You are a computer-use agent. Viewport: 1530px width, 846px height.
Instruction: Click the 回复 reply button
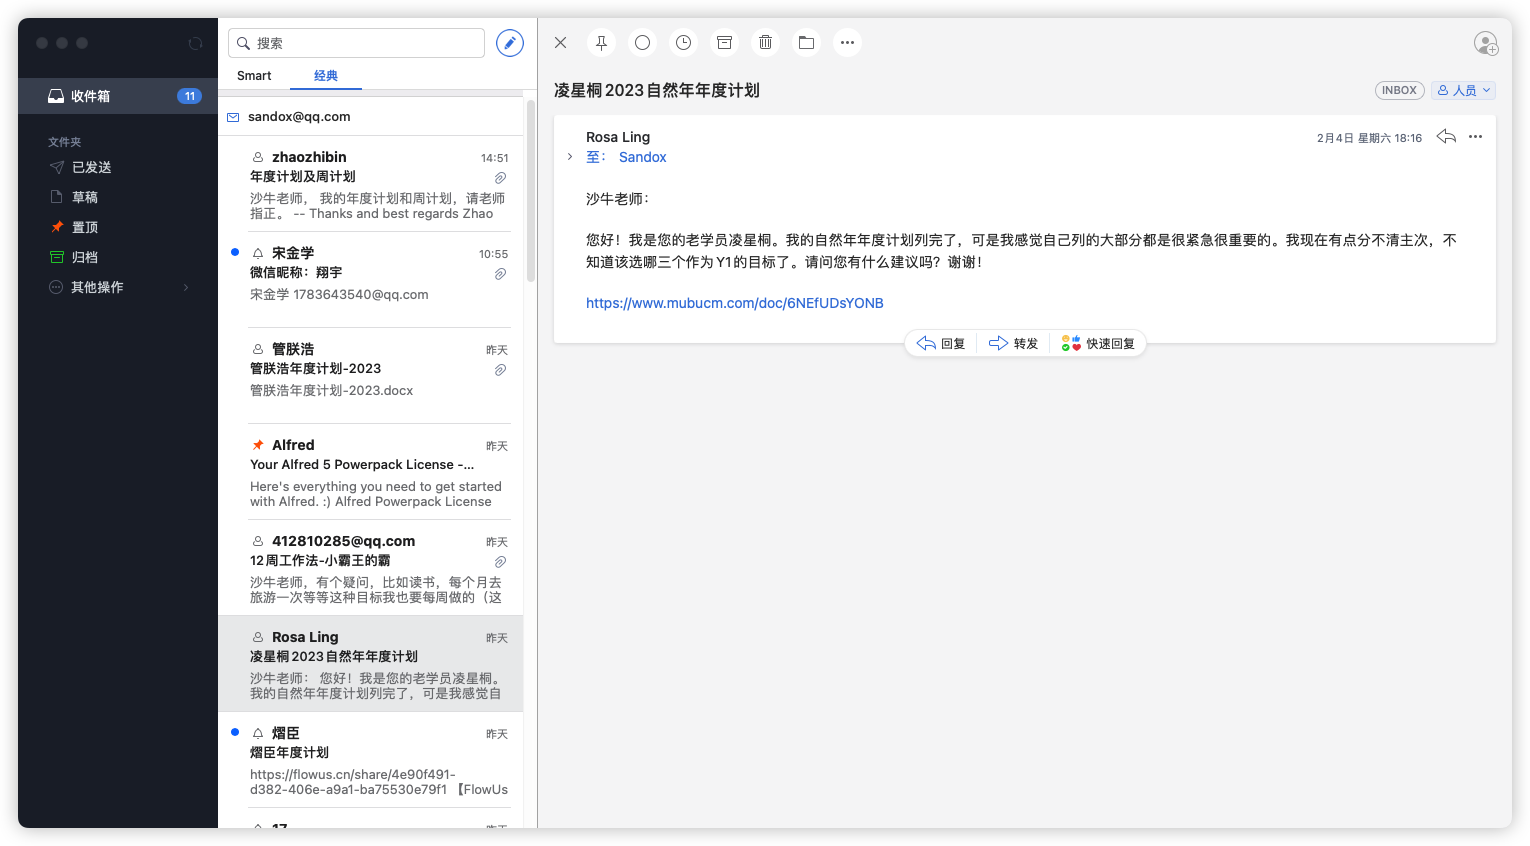click(941, 344)
